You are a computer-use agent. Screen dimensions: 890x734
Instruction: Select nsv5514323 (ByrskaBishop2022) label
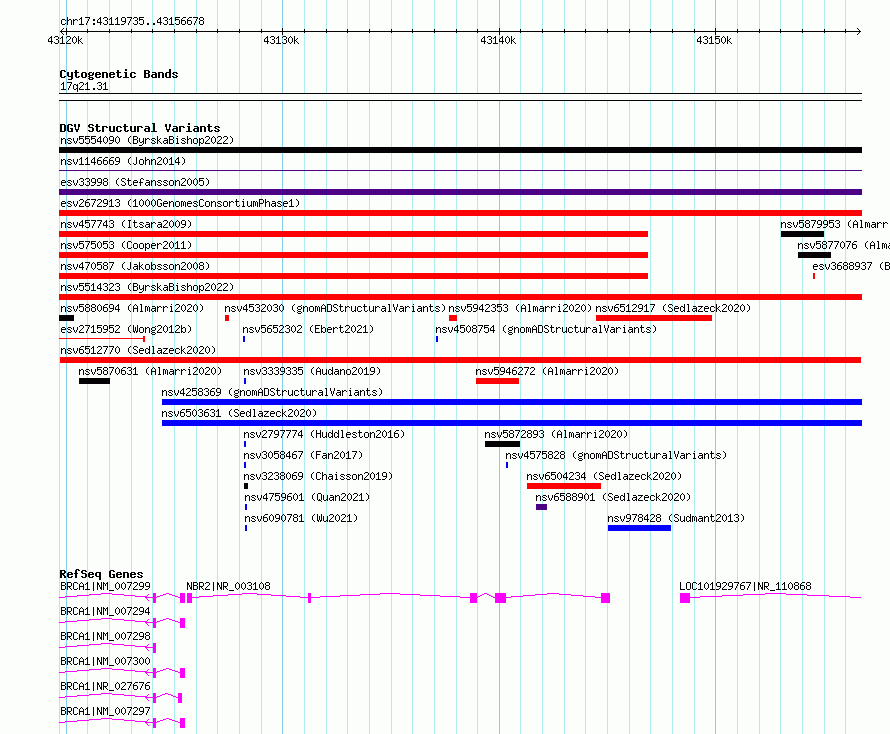click(147, 287)
